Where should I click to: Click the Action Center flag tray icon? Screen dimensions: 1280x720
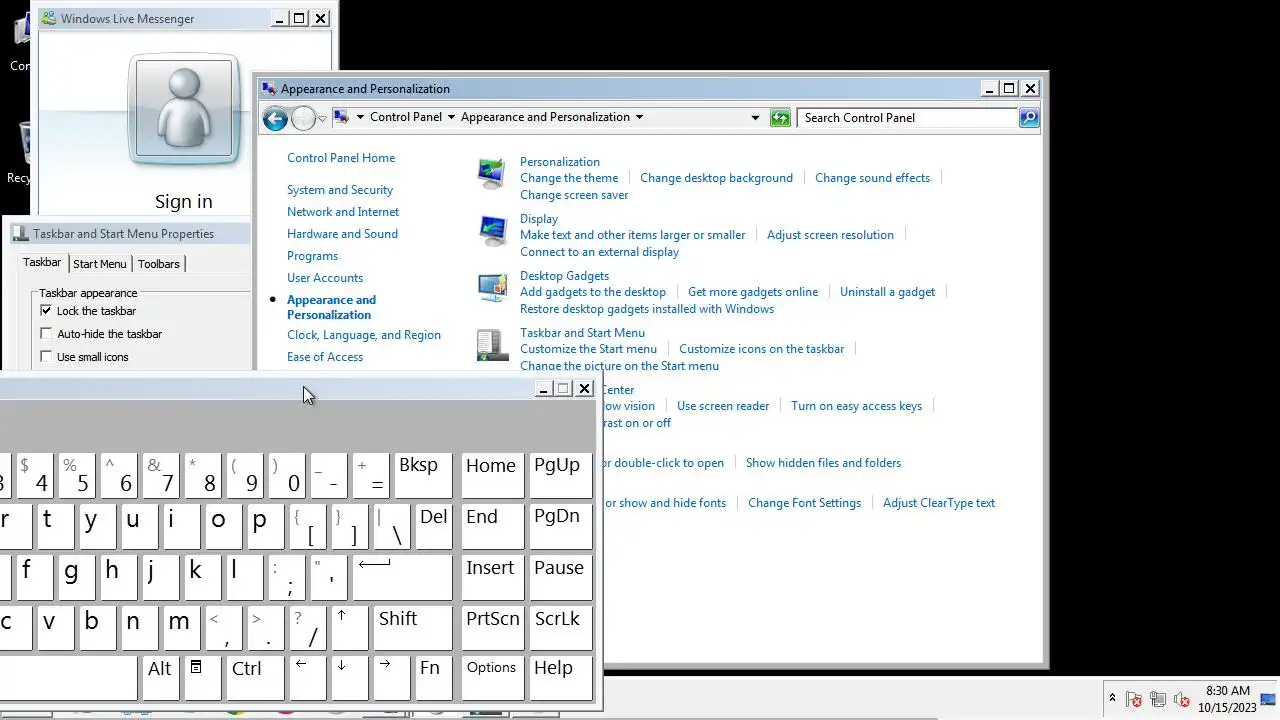click(x=1134, y=699)
